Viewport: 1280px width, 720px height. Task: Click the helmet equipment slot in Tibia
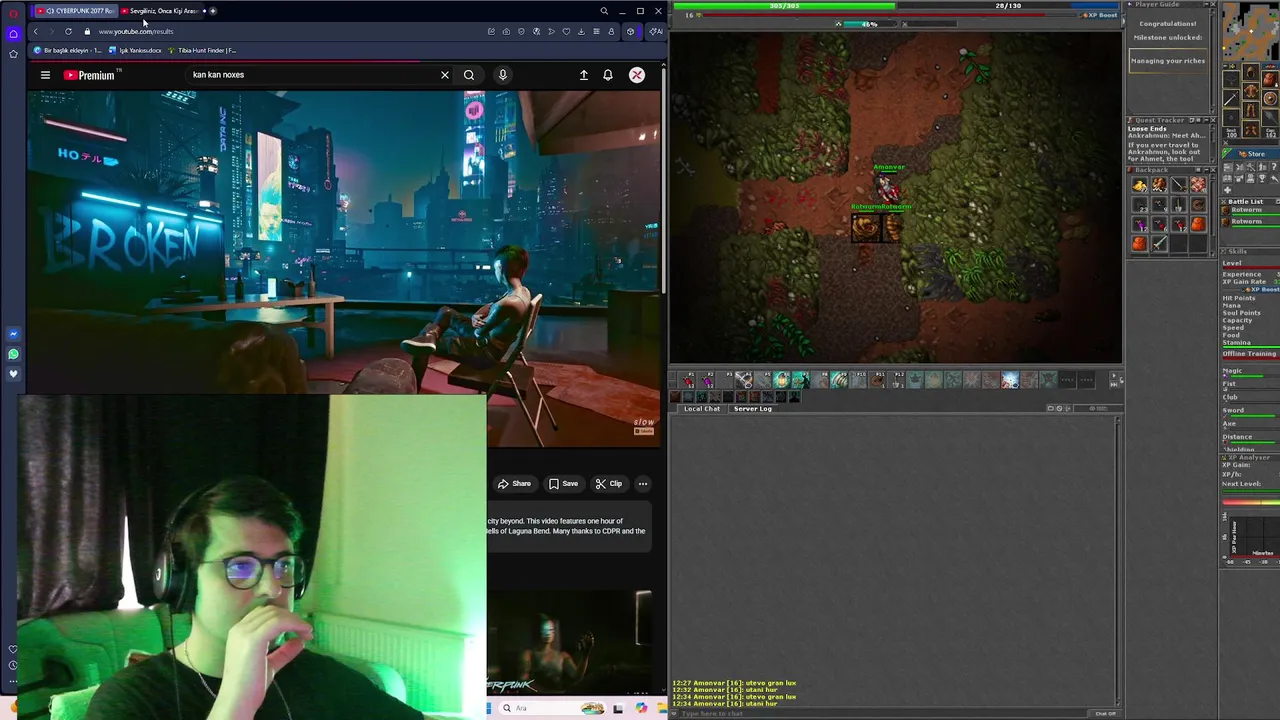[1251, 72]
